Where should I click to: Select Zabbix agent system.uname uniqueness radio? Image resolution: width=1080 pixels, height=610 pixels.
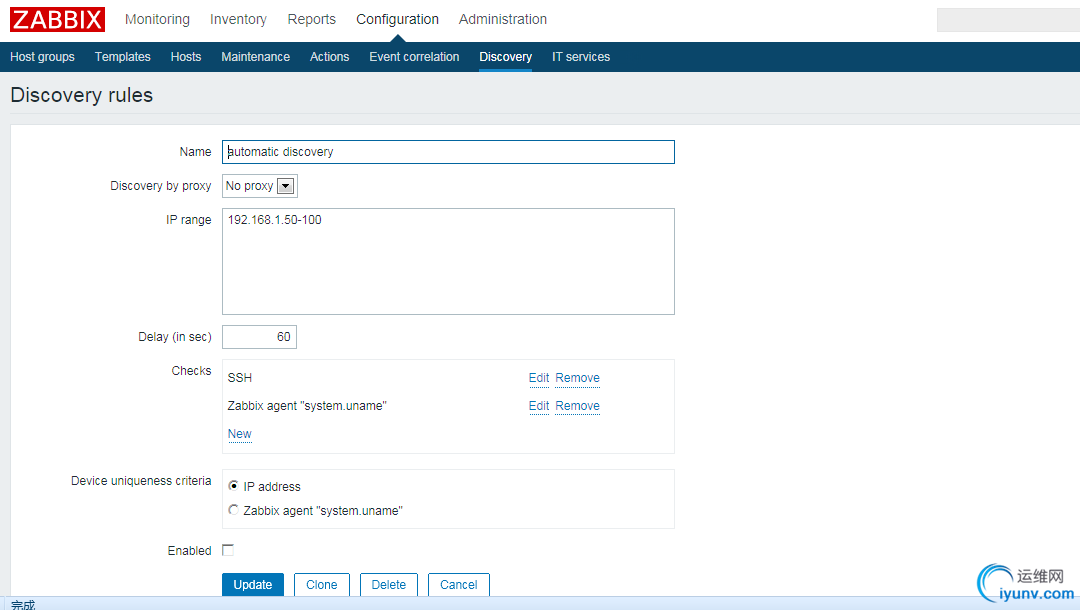coord(233,510)
